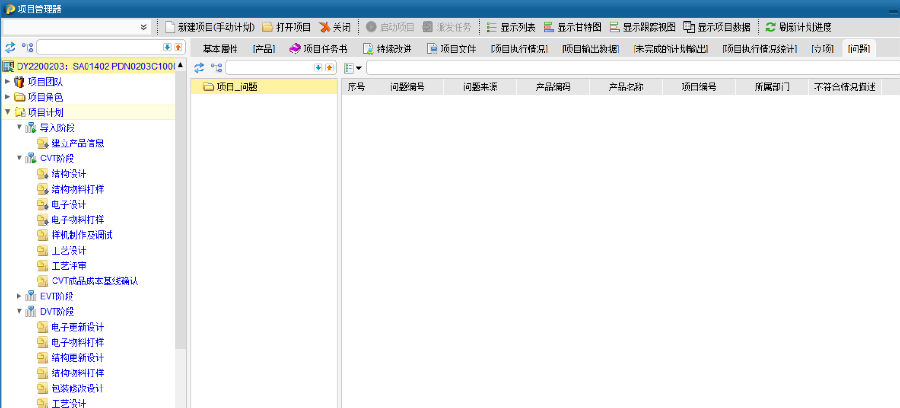Viewport: 900px width, 408px height.
Task: Click orange up arrow in project tree search
Action: coord(178,48)
